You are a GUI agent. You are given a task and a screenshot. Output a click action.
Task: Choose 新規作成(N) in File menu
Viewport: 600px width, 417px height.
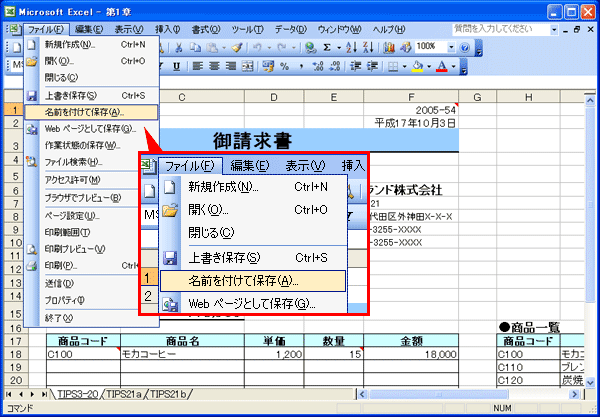[x=91, y=45]
